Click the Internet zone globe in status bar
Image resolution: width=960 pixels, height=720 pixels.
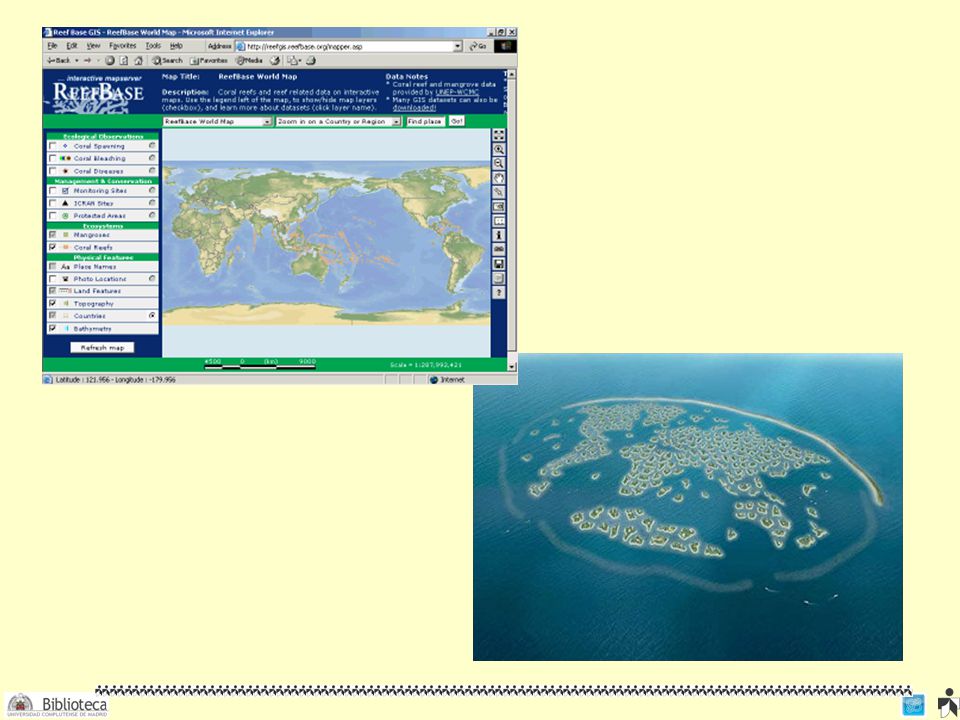coord(434,380)
